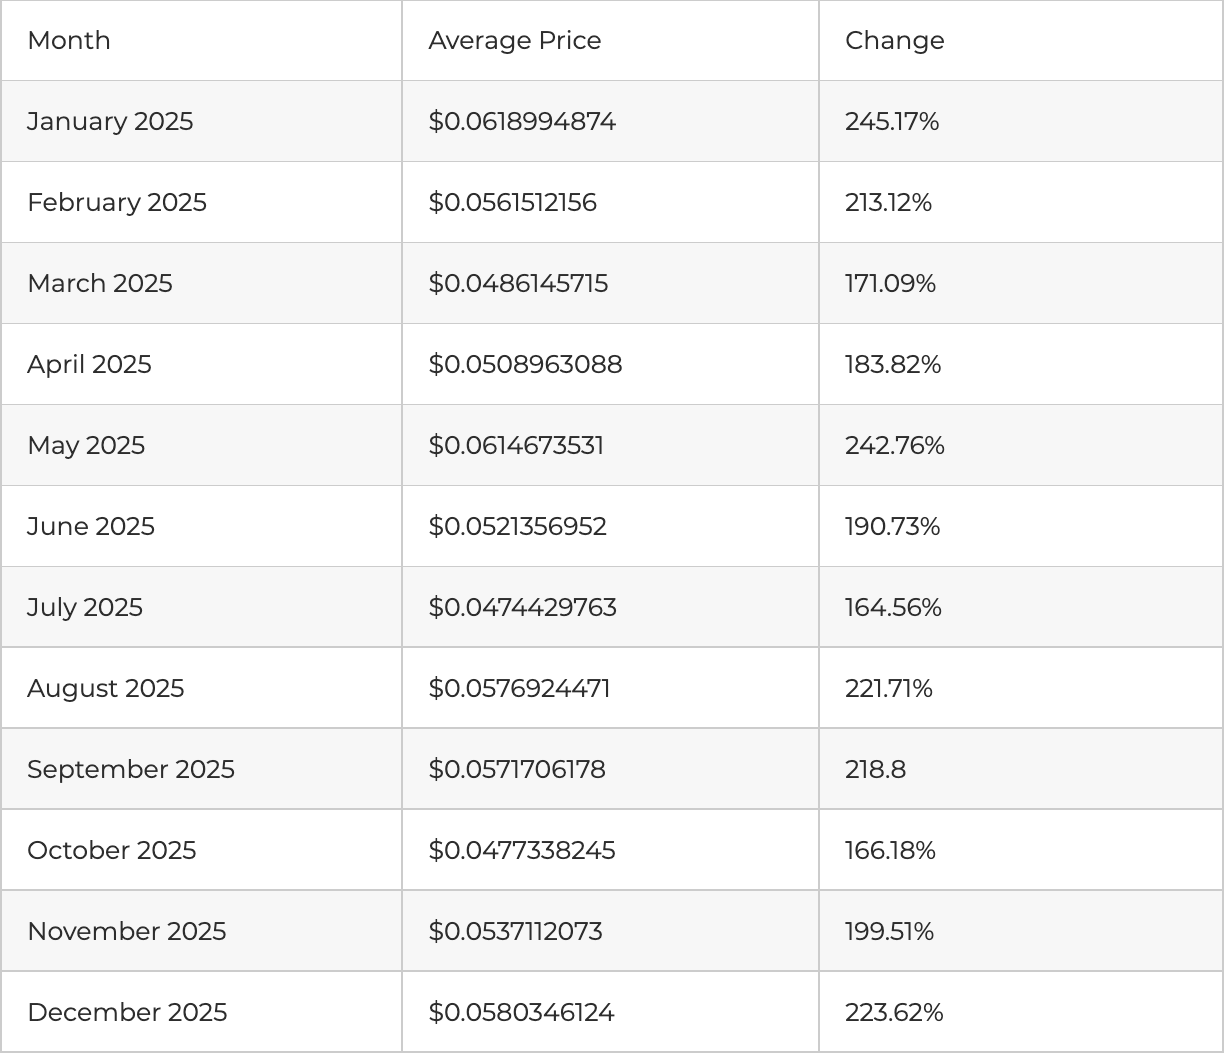Click the April 2025 change 183.82%
The width and height of the screenshot is (1224, 1054).
click(893, 365)
